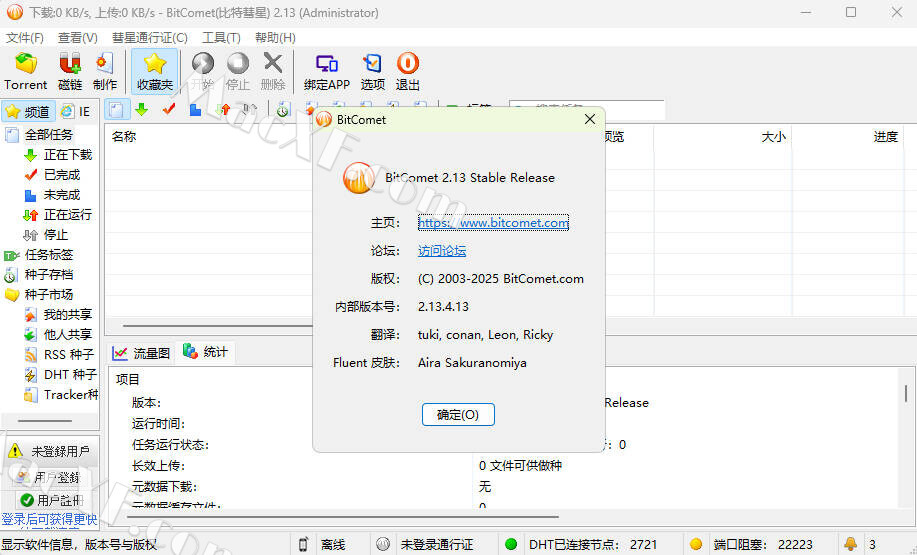Sort task list by 大小 column
The width and height of the screenshot is (917, 555).
click(773, 136)
